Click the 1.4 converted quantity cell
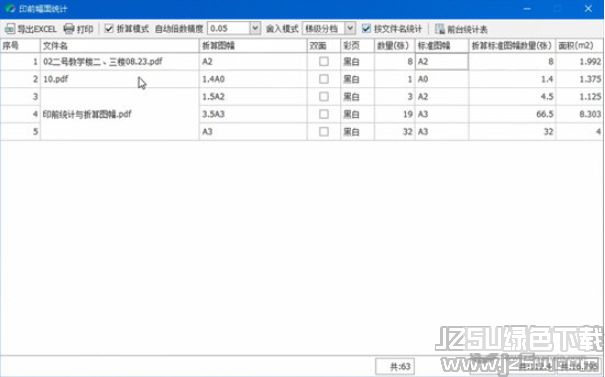This screenshot has height=377, width=605. (512, 79)
